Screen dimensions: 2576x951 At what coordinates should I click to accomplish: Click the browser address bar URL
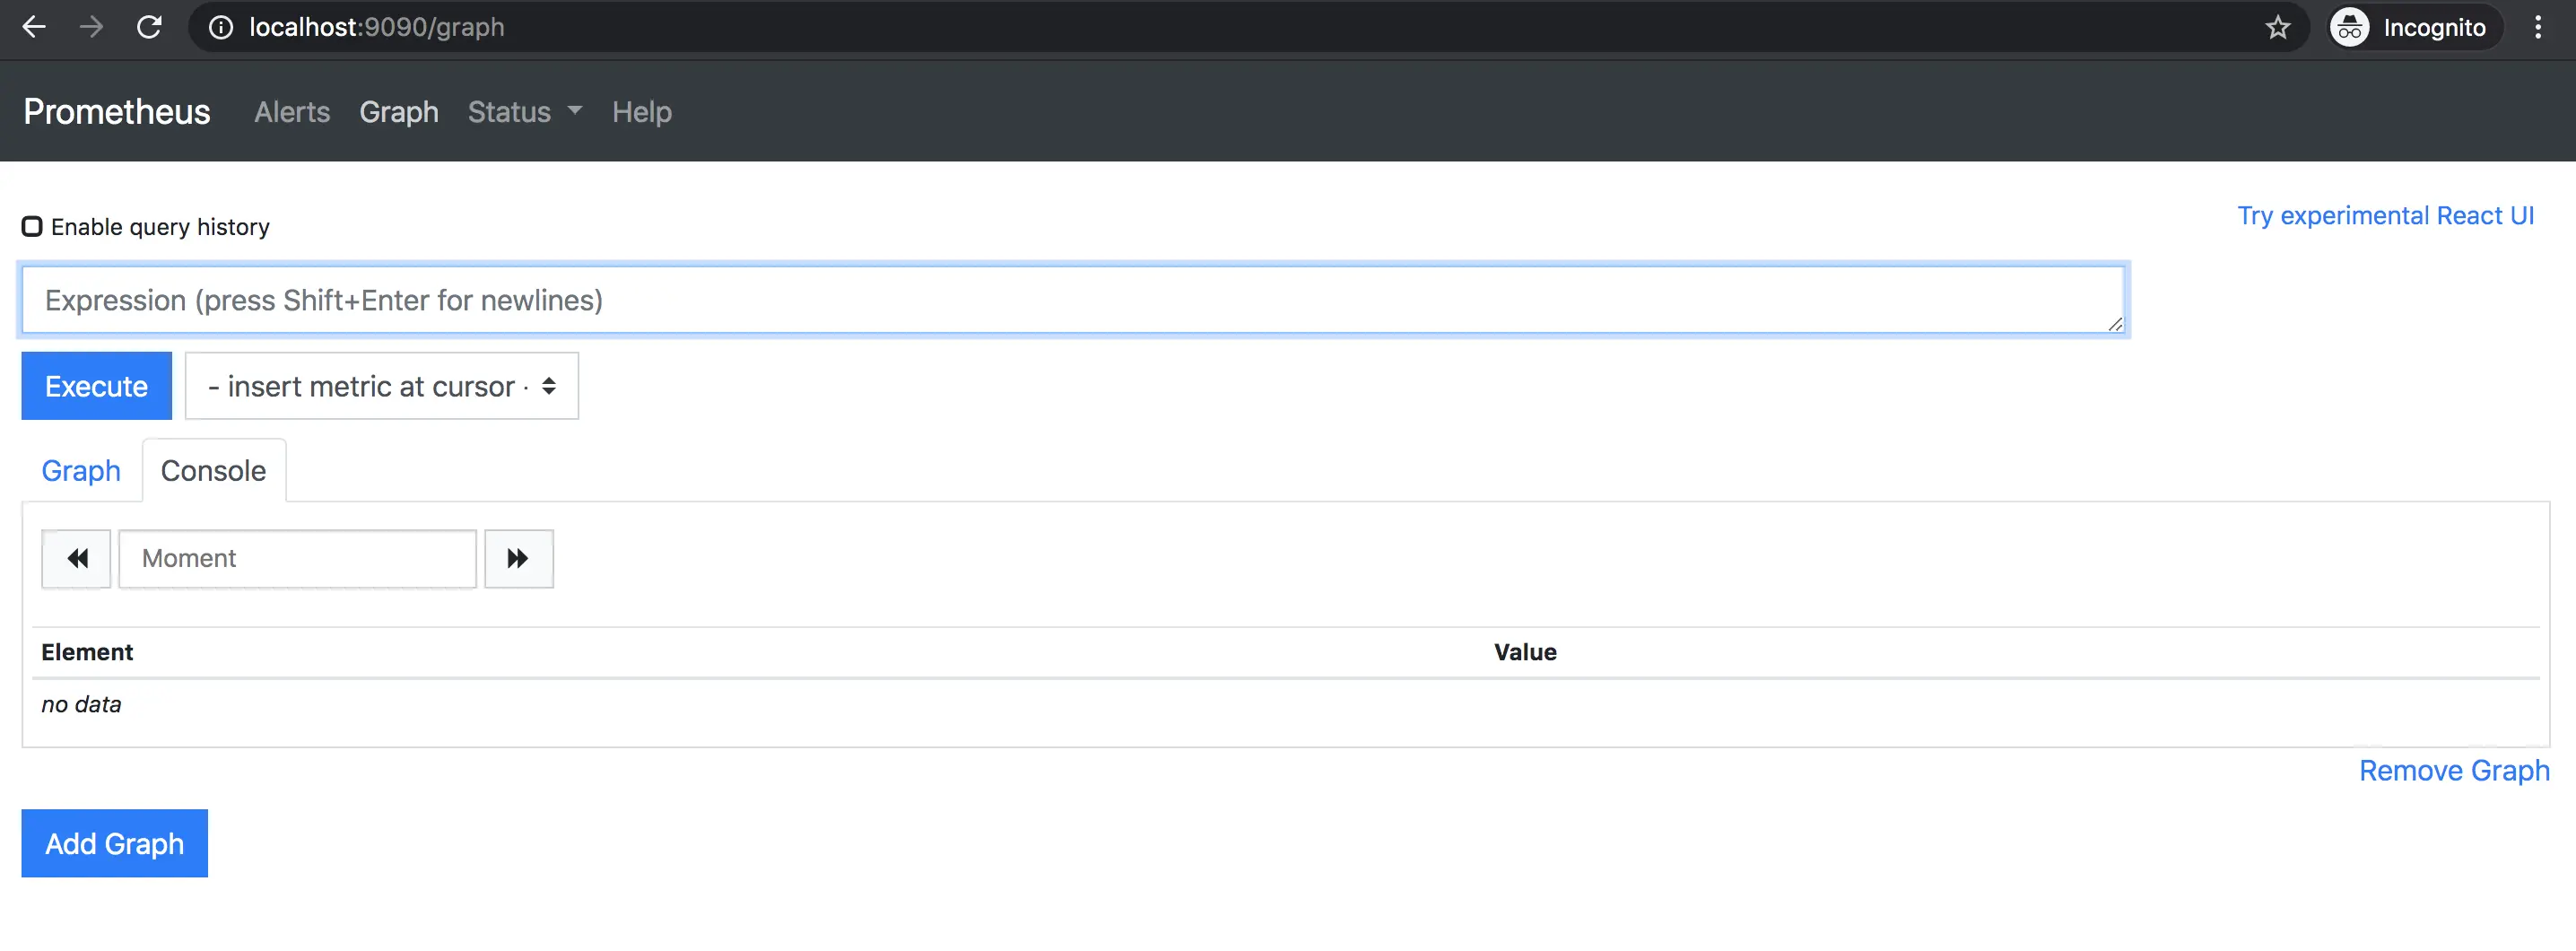point(376,27)
